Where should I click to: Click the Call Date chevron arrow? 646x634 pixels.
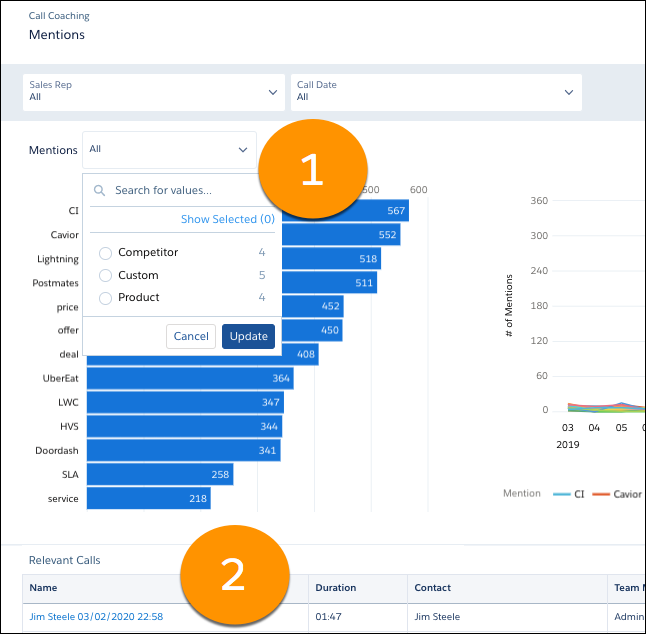tap(569, 92)
